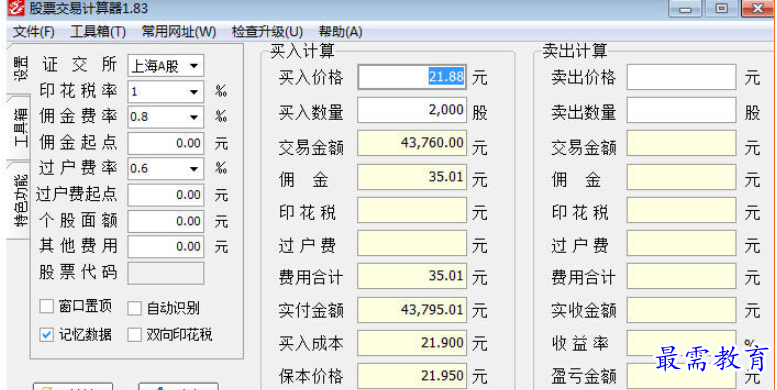777x390 pixels.
Task: Open the 证交所 exchange dropdown
Action: (166, 66)
